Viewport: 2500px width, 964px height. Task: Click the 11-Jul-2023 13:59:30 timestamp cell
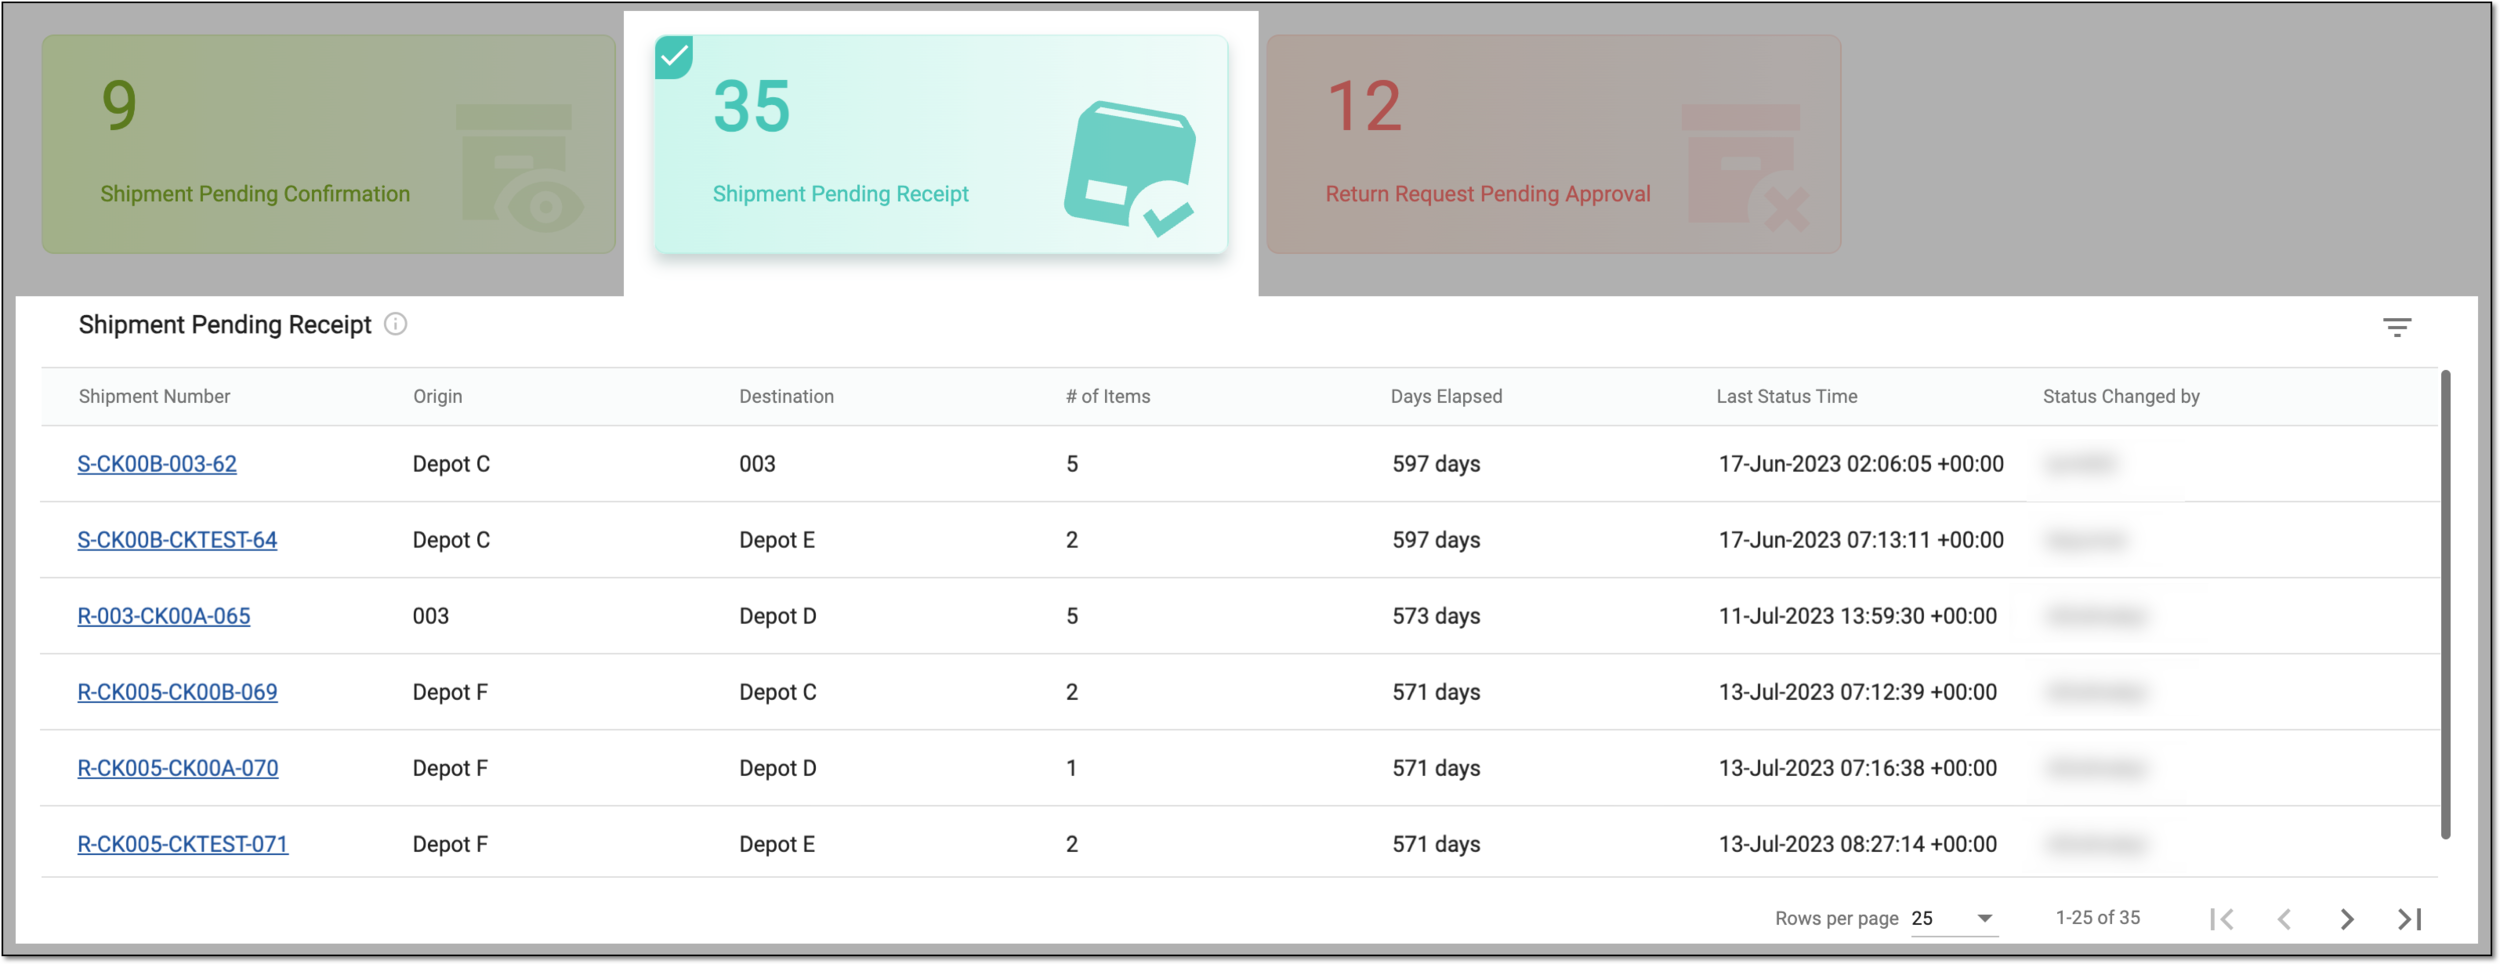1858,616
